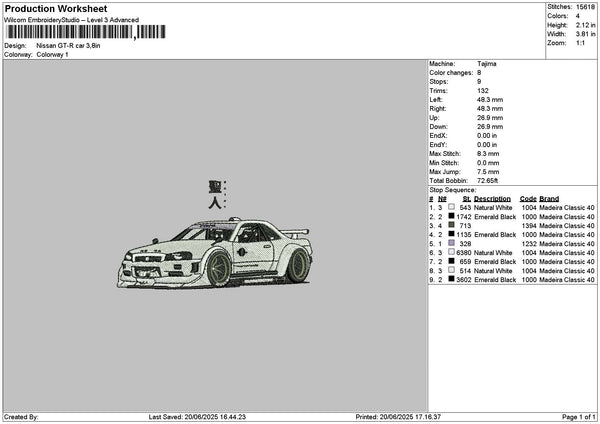
Task: Click the Japanese kanji text above the car
Action: 217,194
